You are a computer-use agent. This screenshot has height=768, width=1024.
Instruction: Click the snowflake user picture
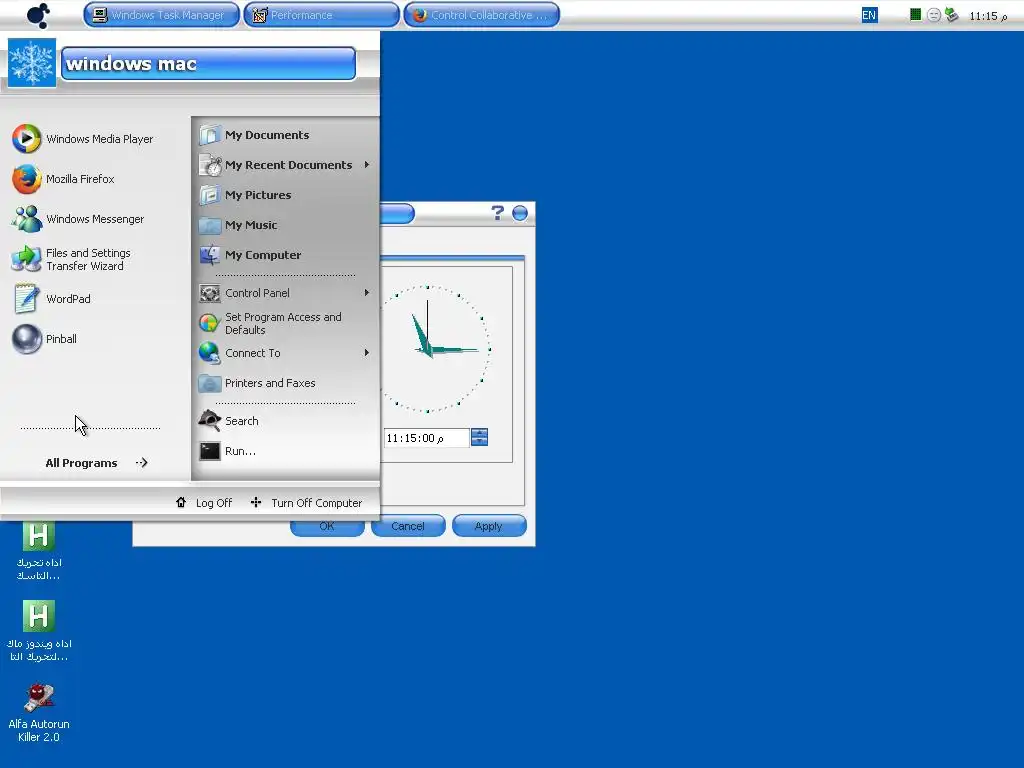click(31, 63)
